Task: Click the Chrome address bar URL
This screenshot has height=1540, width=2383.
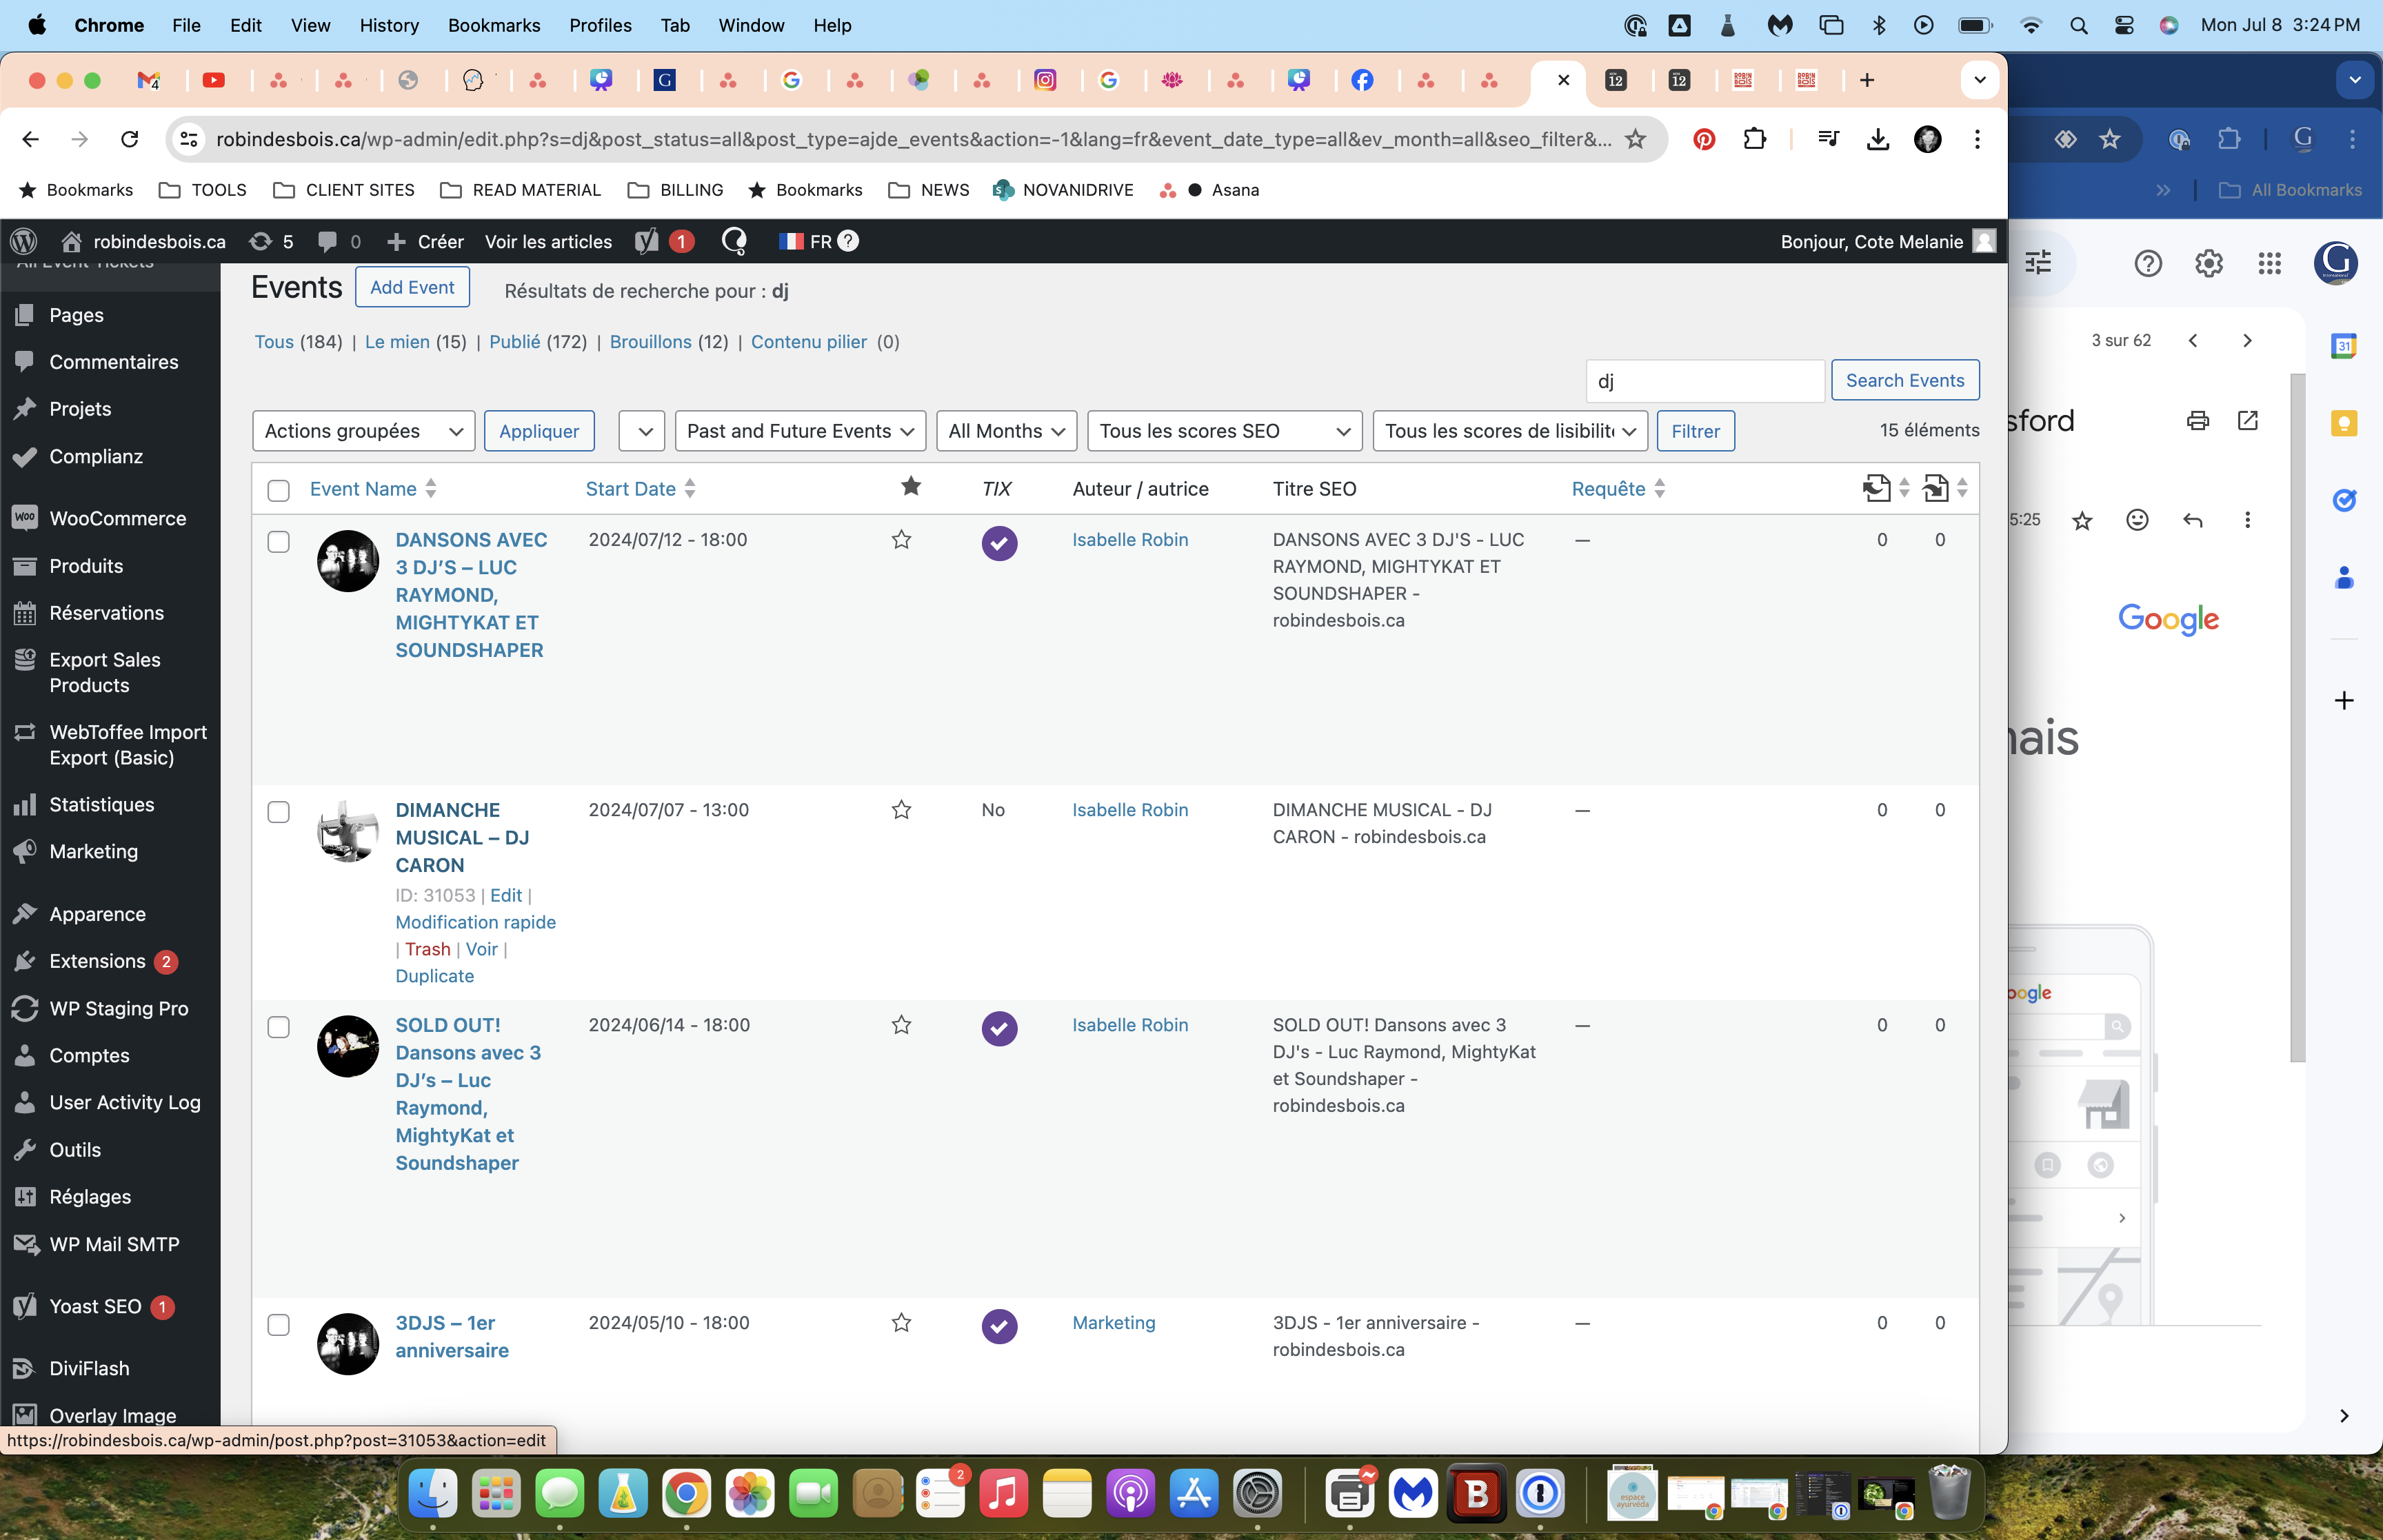Action: point(913,139)
